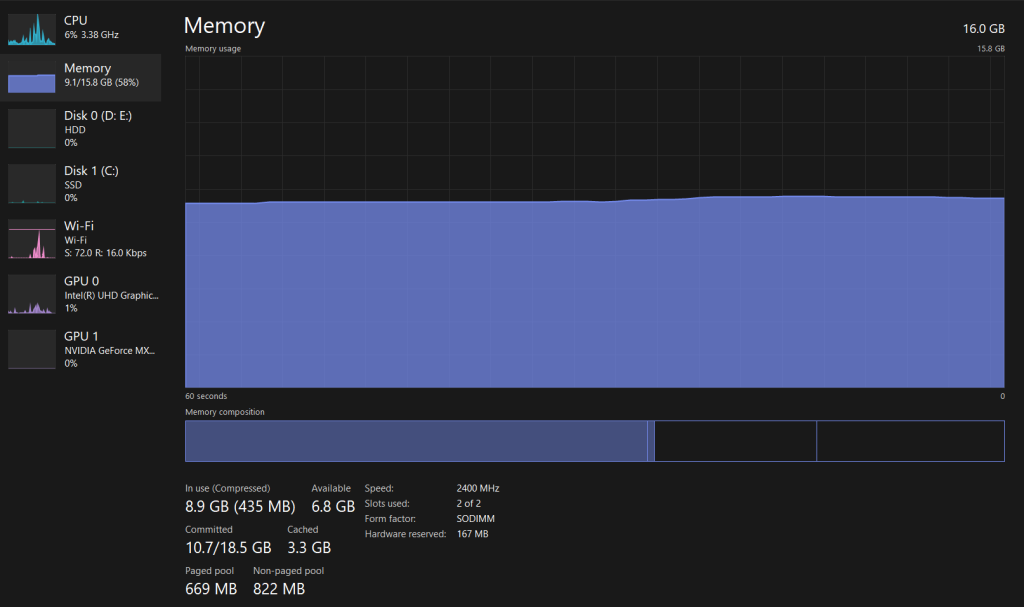Image resolution: width=1024 pixels, height=607 pixels.
Task: Select GPU 0 label in sidebar
Action: coord(82,281)
